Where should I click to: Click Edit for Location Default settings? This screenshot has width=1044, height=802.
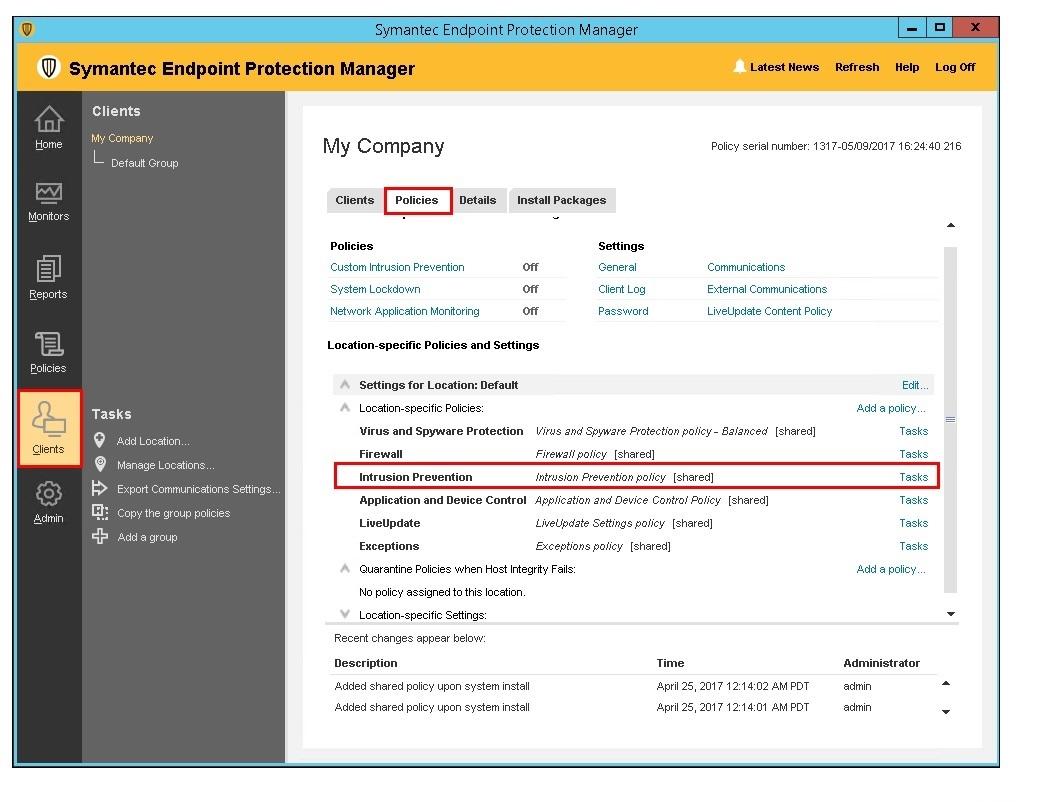click(915, 385)
